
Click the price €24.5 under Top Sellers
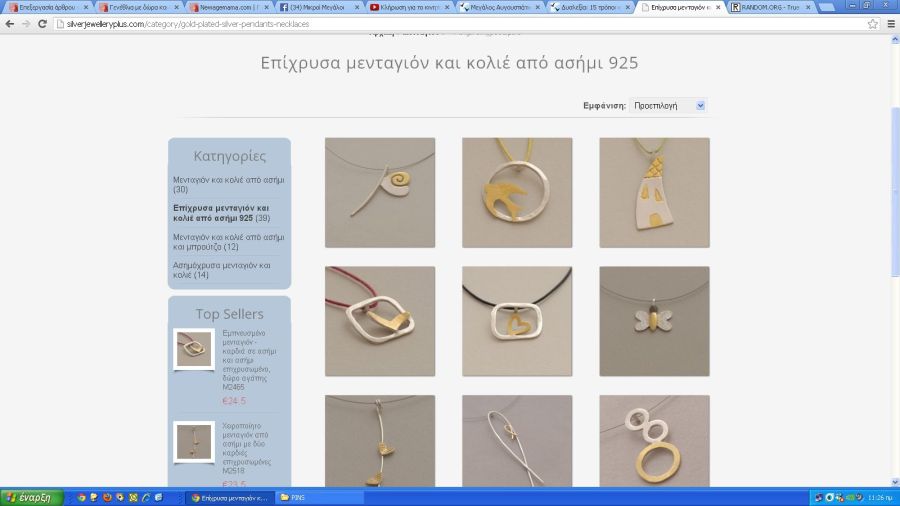tap(234, 400)
